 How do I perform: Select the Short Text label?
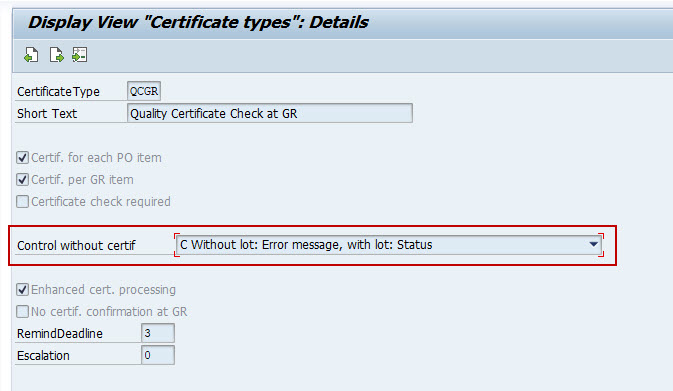pyautogui.click(x=47, y=113)
